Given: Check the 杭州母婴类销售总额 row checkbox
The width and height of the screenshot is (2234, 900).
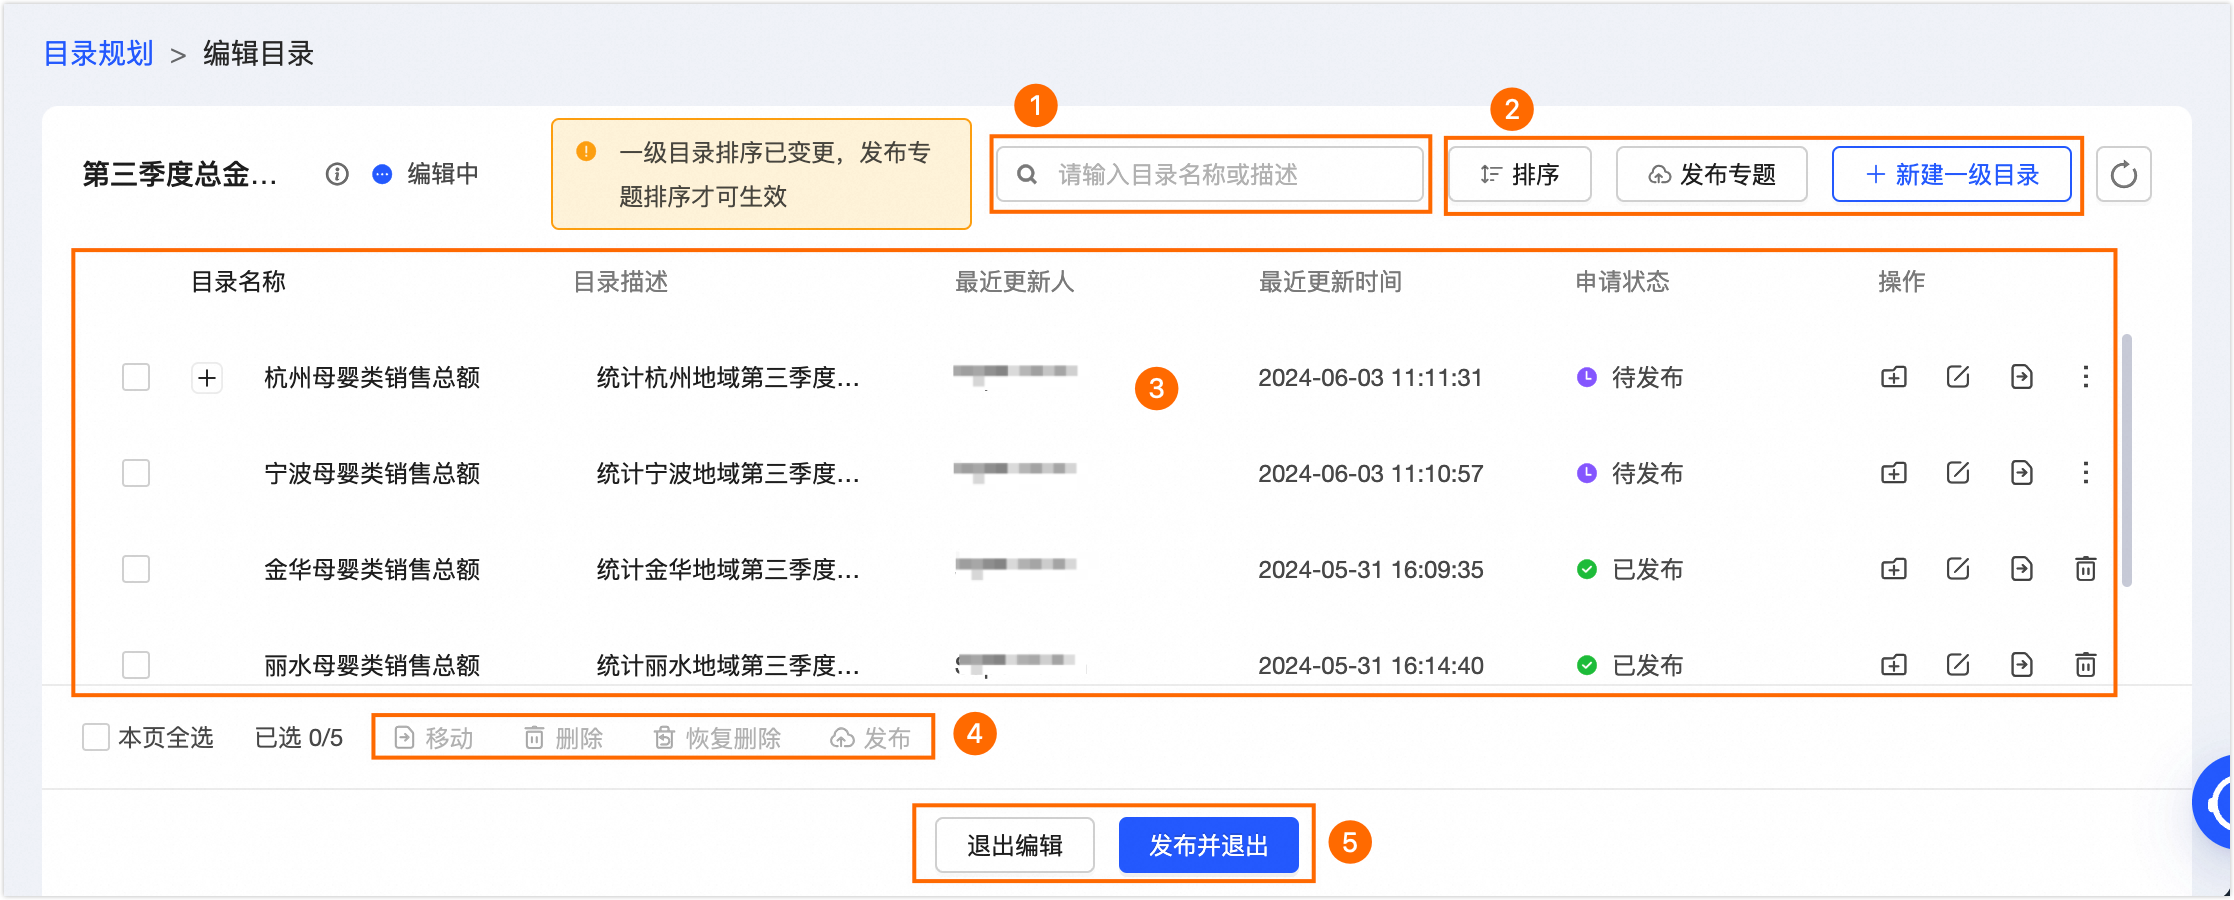Looking at the screenshot, I should tap(136, 377).
